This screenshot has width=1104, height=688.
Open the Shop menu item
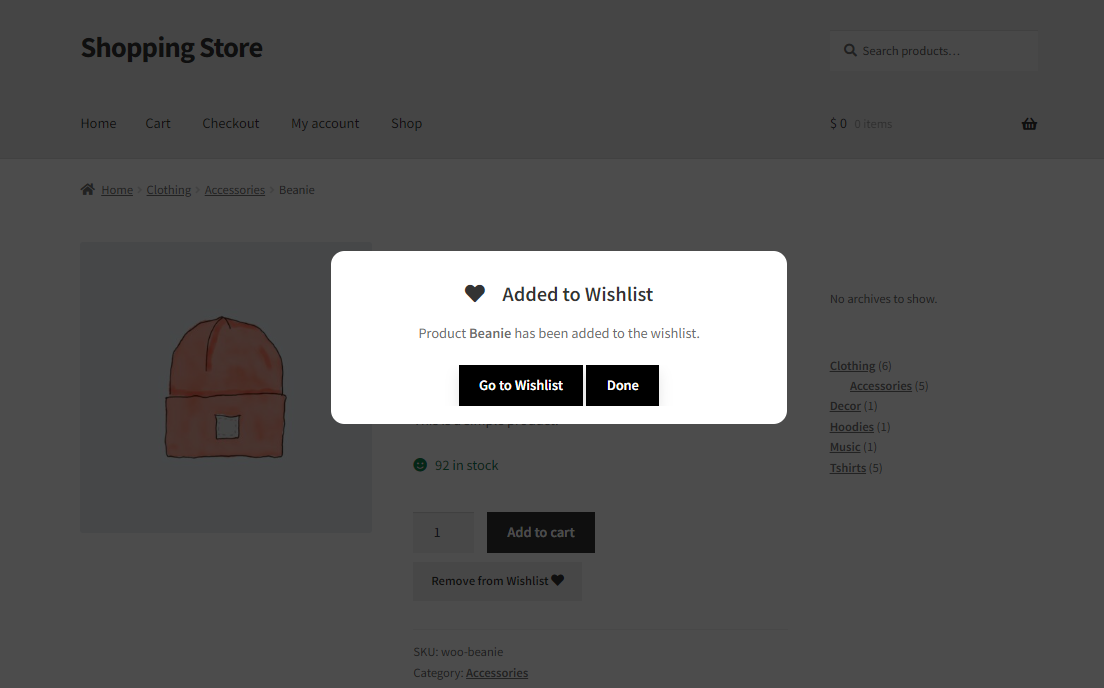406,123
